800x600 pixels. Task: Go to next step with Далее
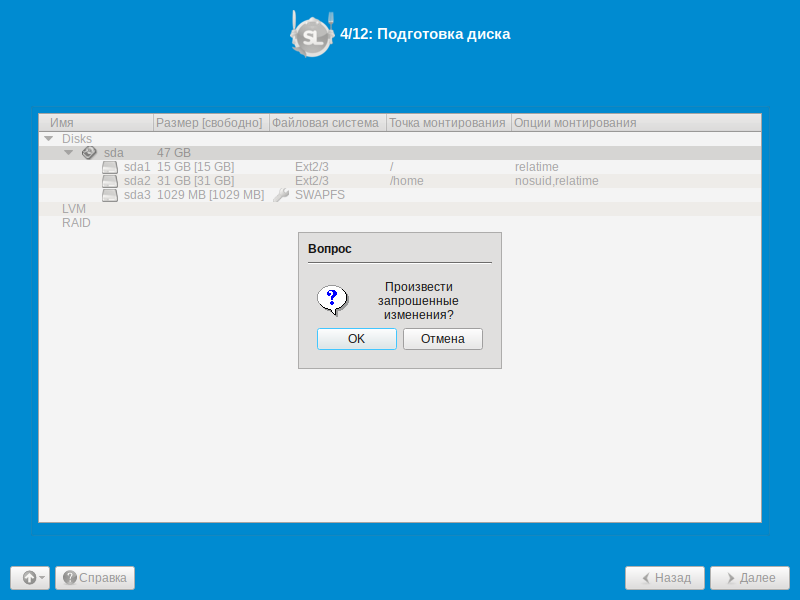(750, 578)
